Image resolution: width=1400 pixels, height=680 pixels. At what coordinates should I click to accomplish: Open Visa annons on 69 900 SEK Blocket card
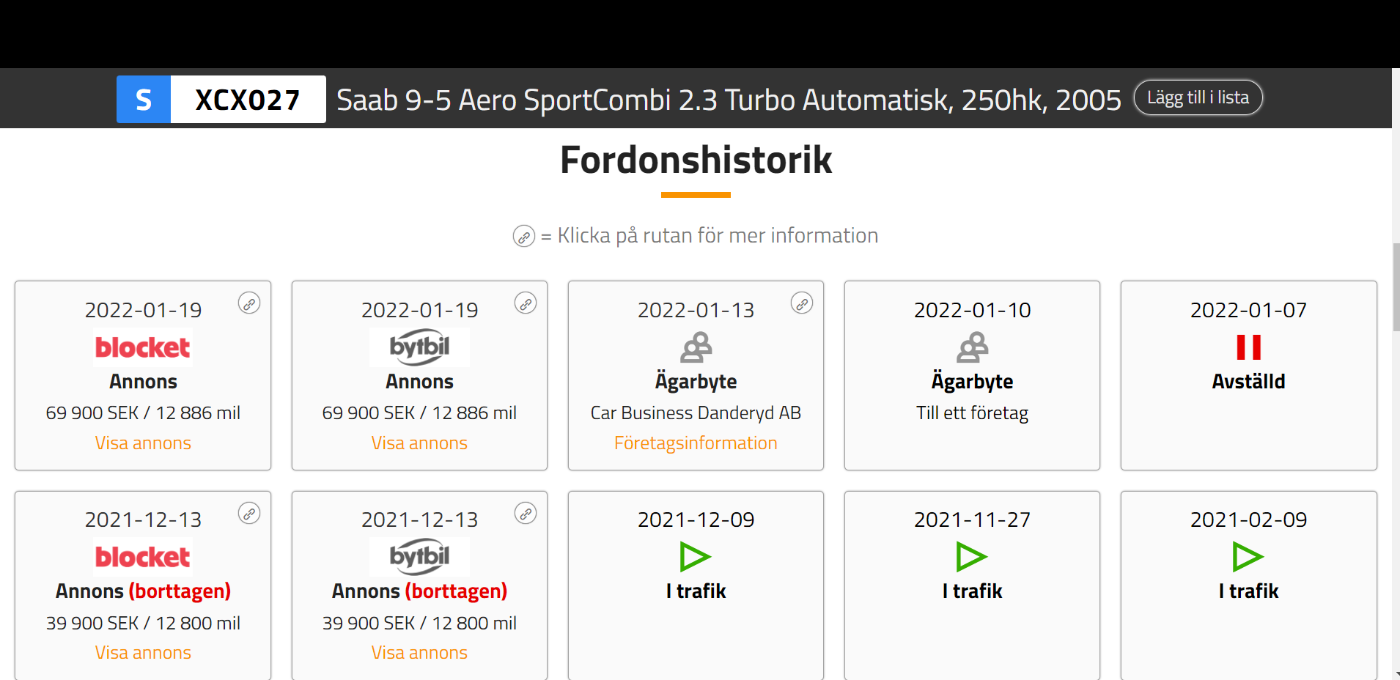(x=143, y=443)
